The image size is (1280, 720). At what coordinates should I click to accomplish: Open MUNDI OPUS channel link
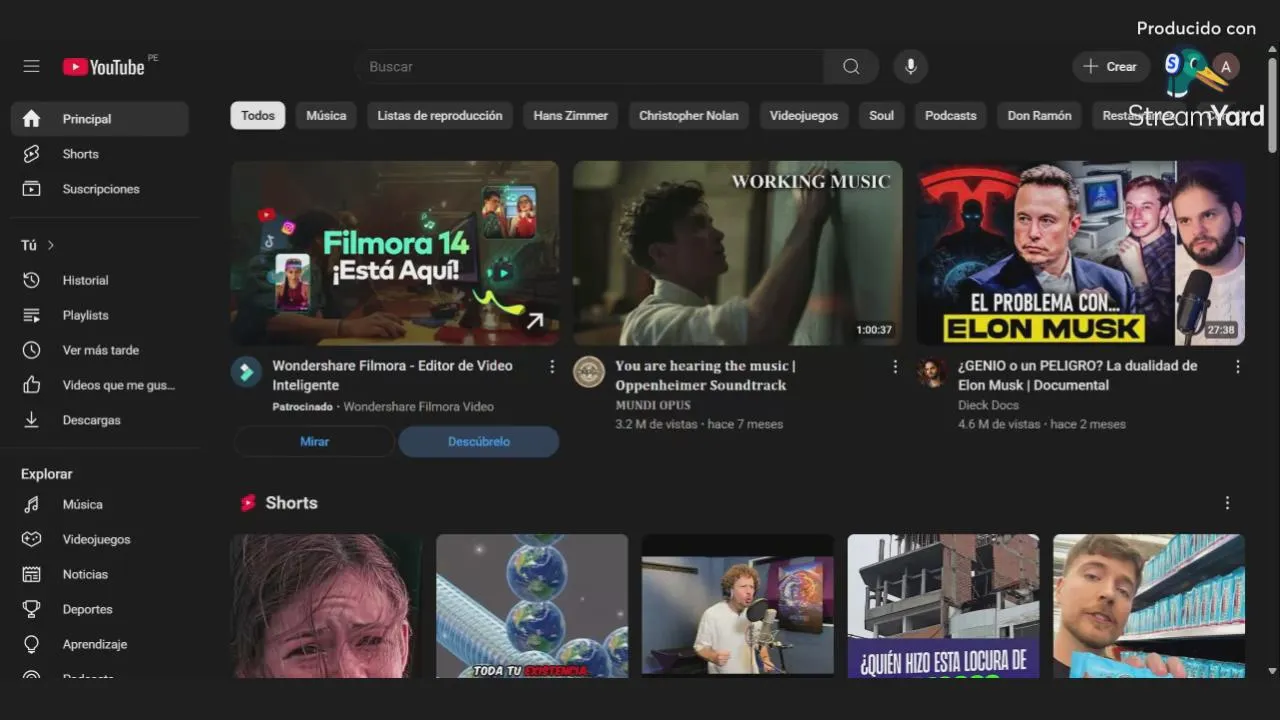tap(653, 405)
